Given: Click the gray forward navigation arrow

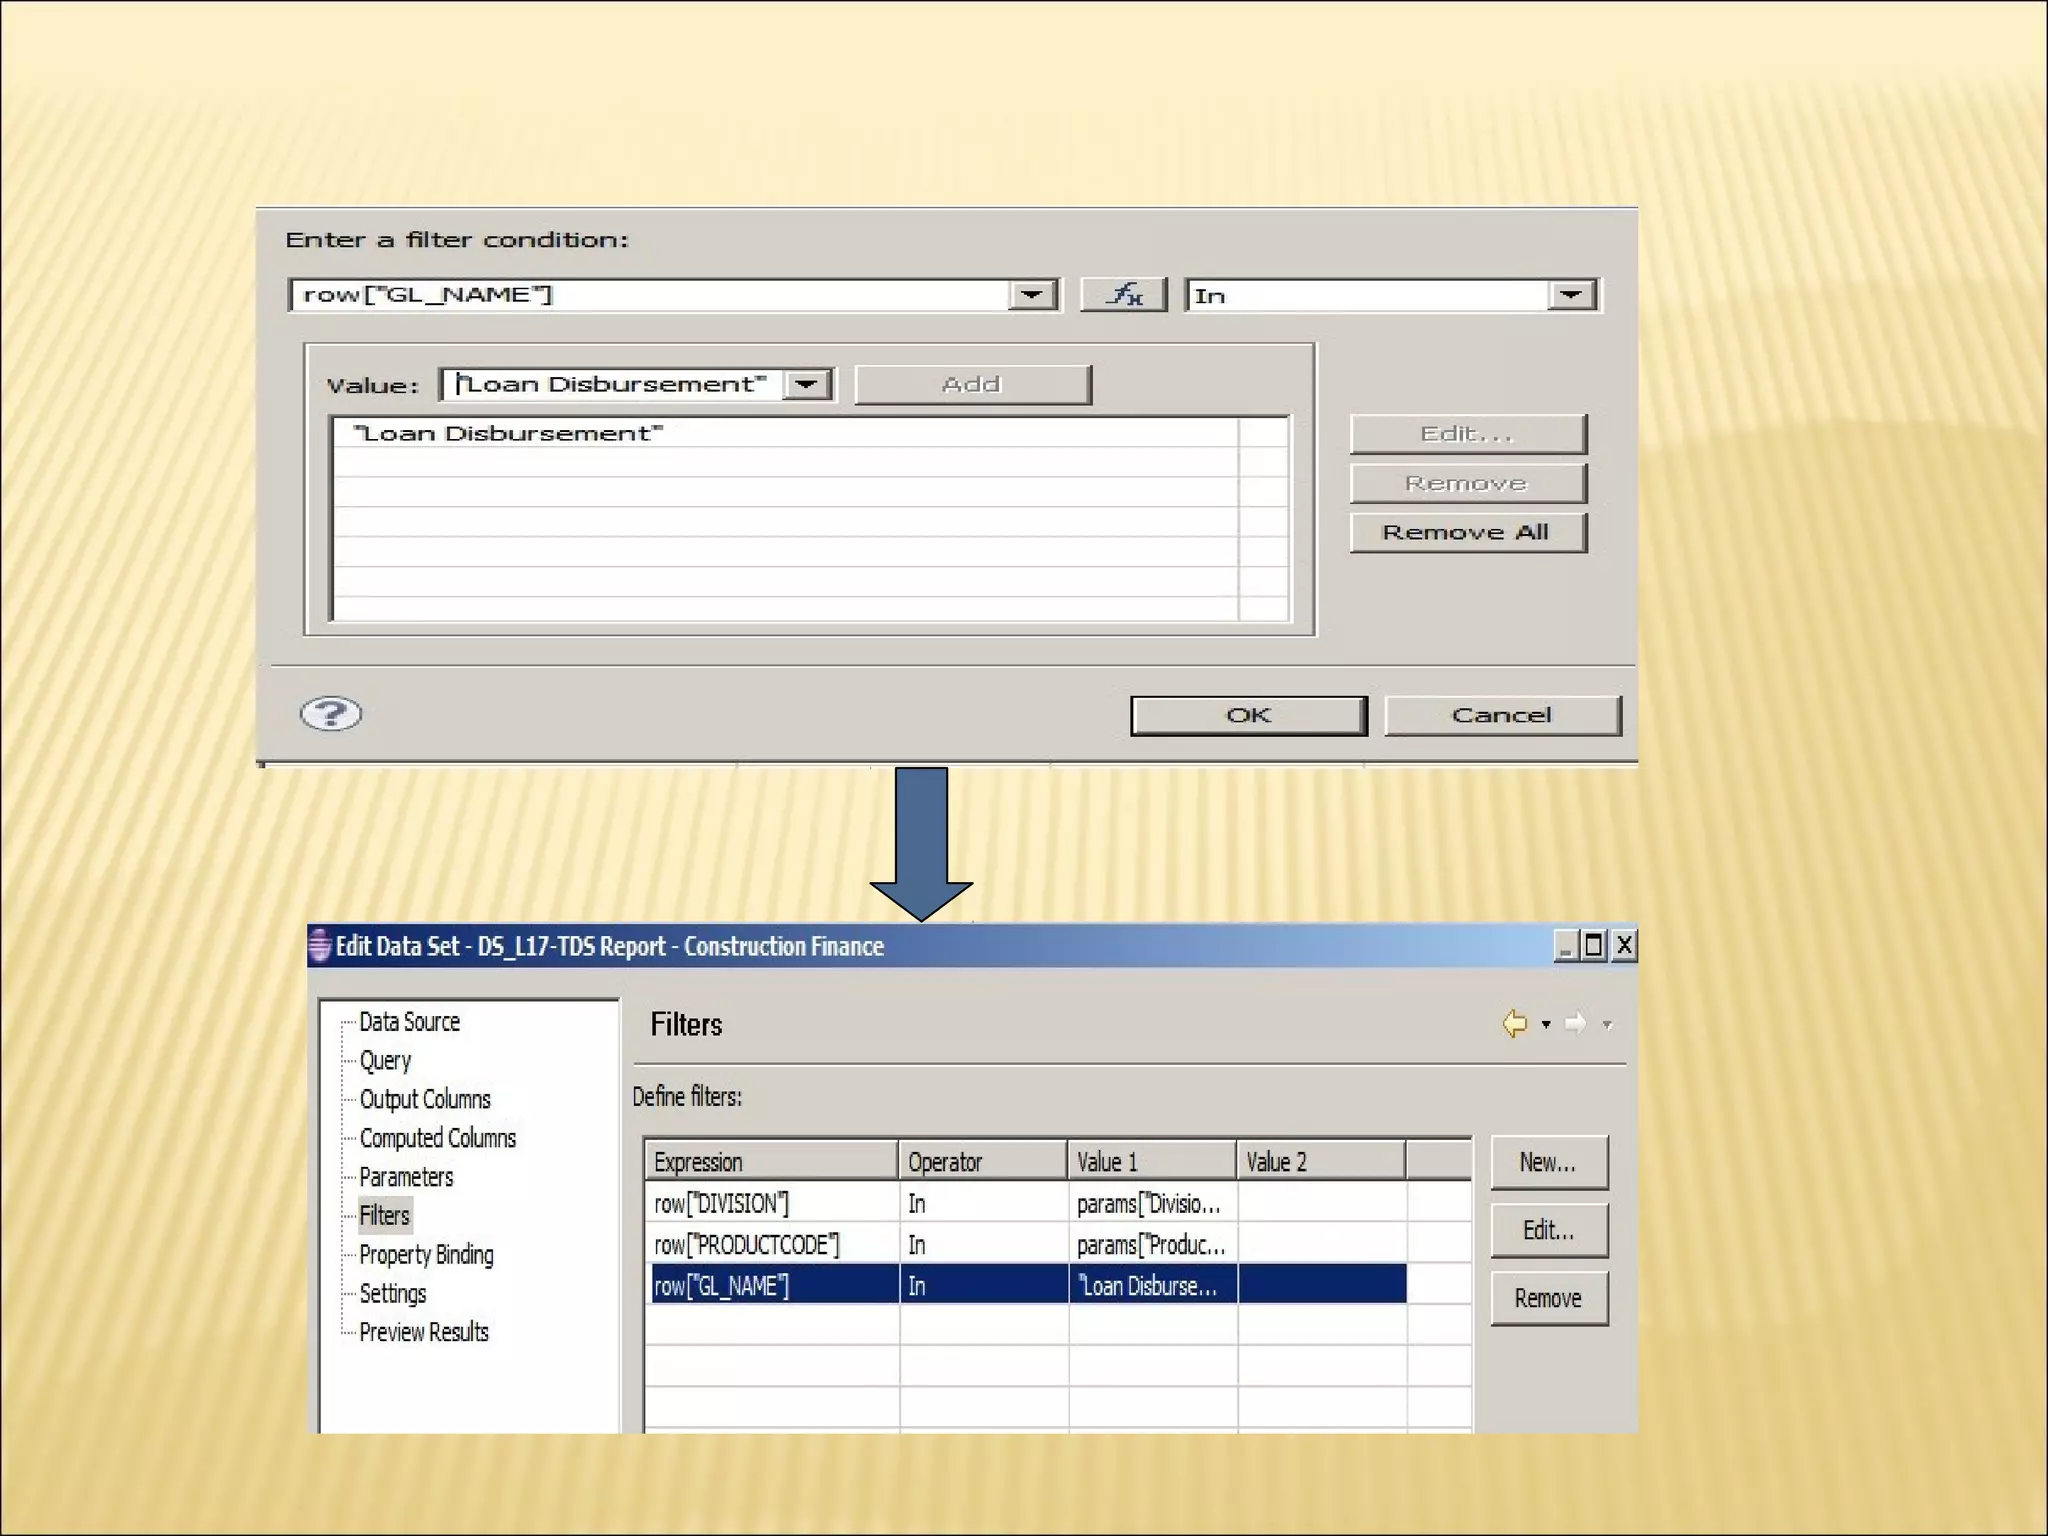Looking at the screenshot, I should [x=1575, y=1024].
